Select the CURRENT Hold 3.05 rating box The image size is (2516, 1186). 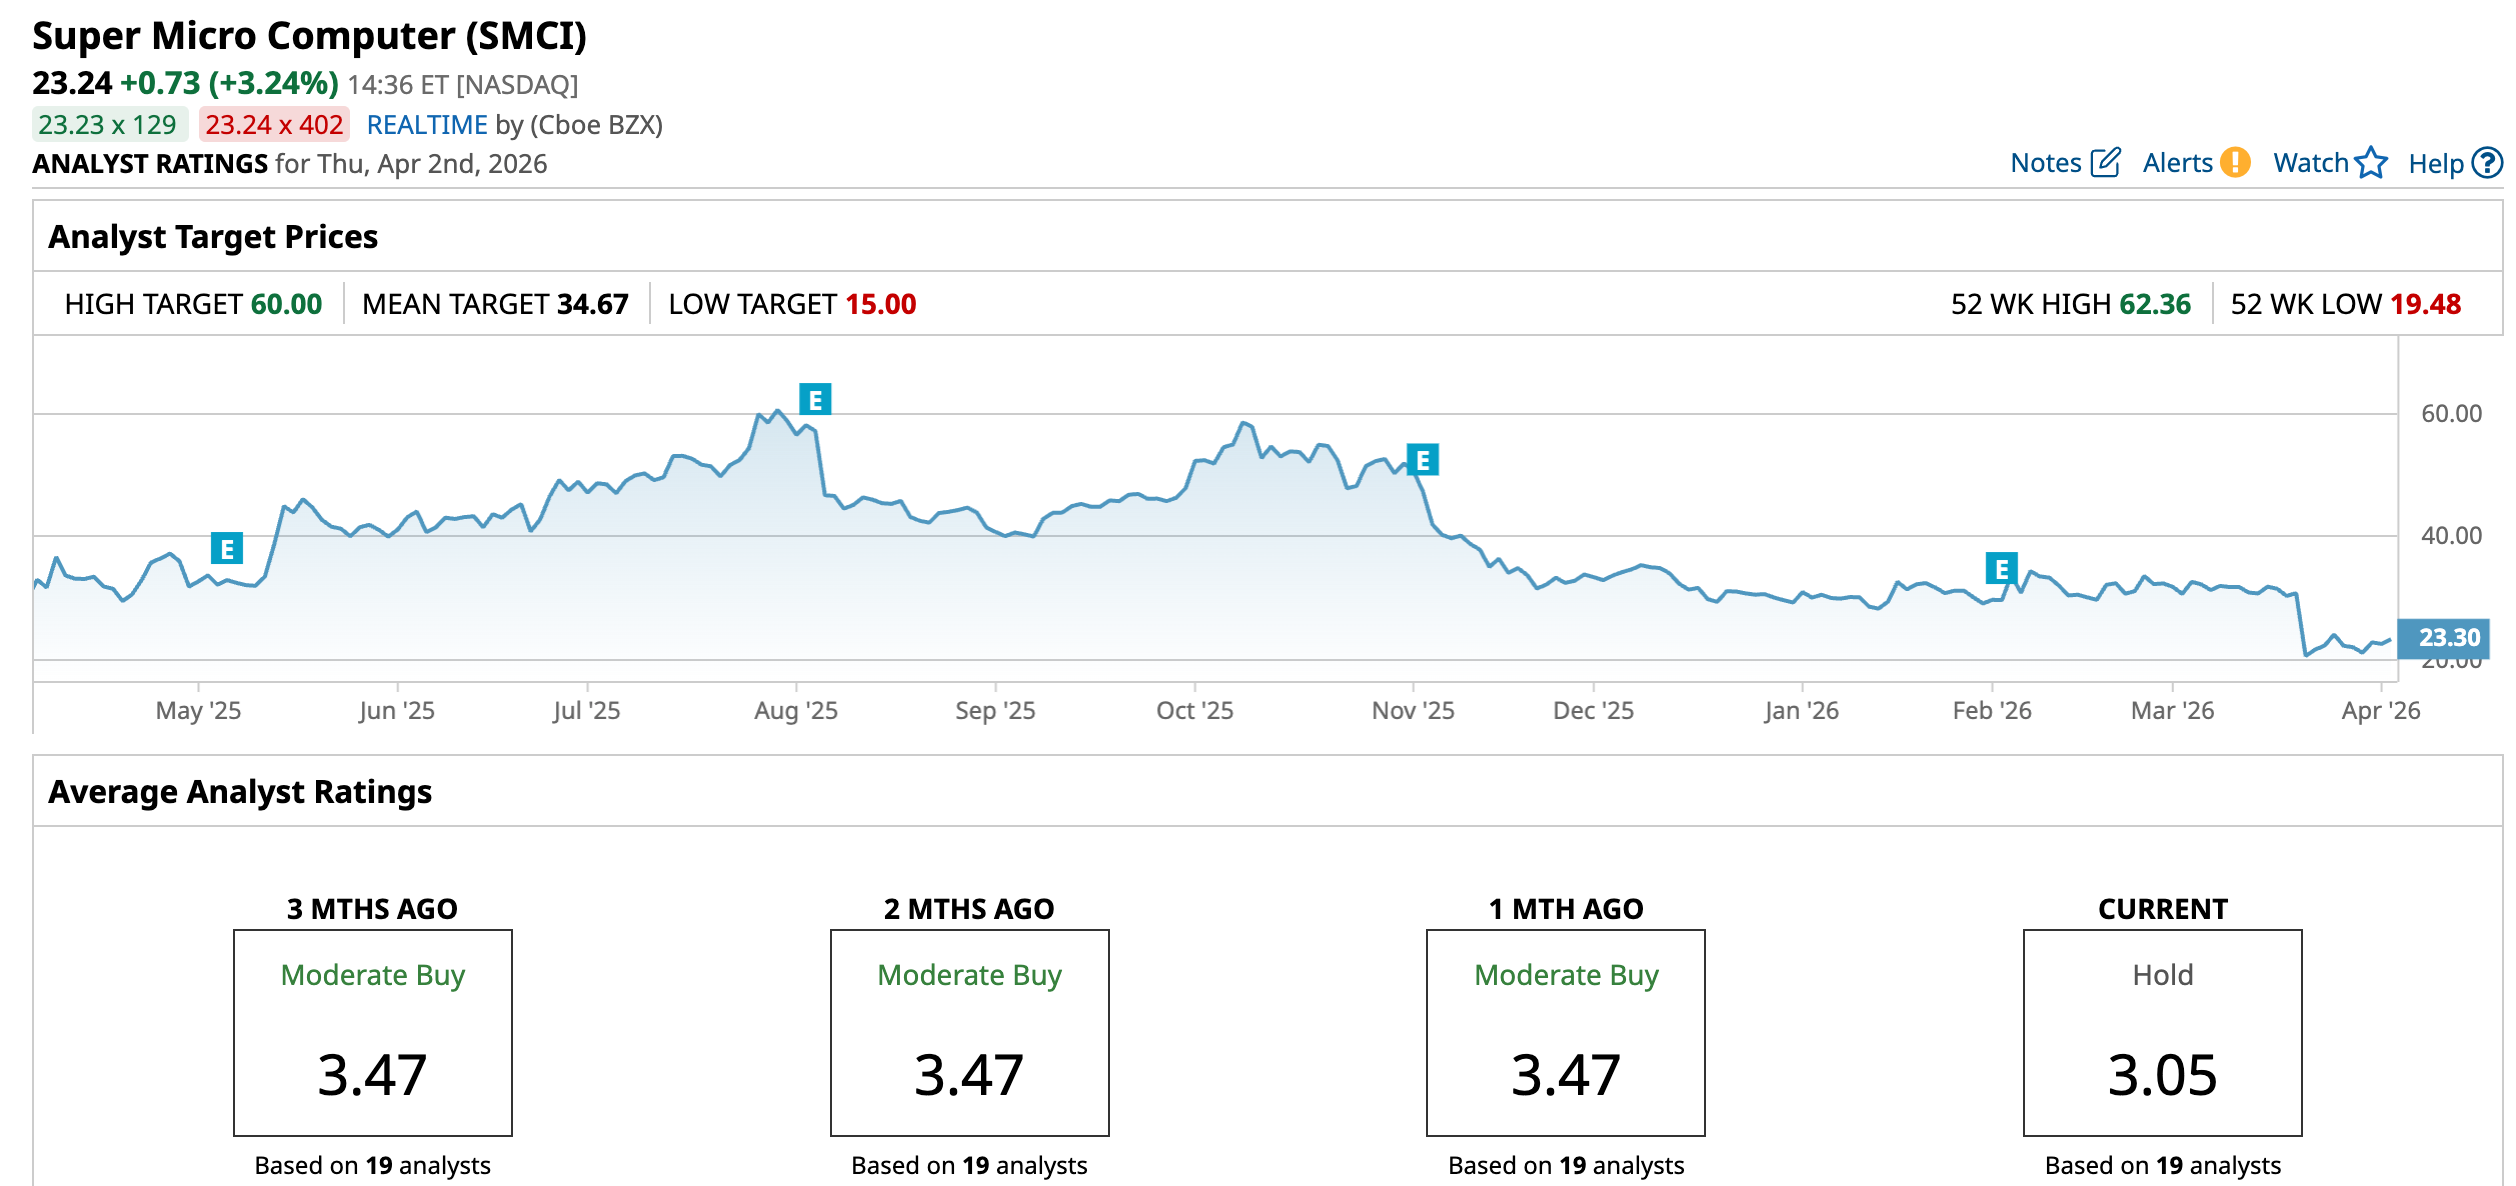pyautogui.click(x=2162, y=1032)
